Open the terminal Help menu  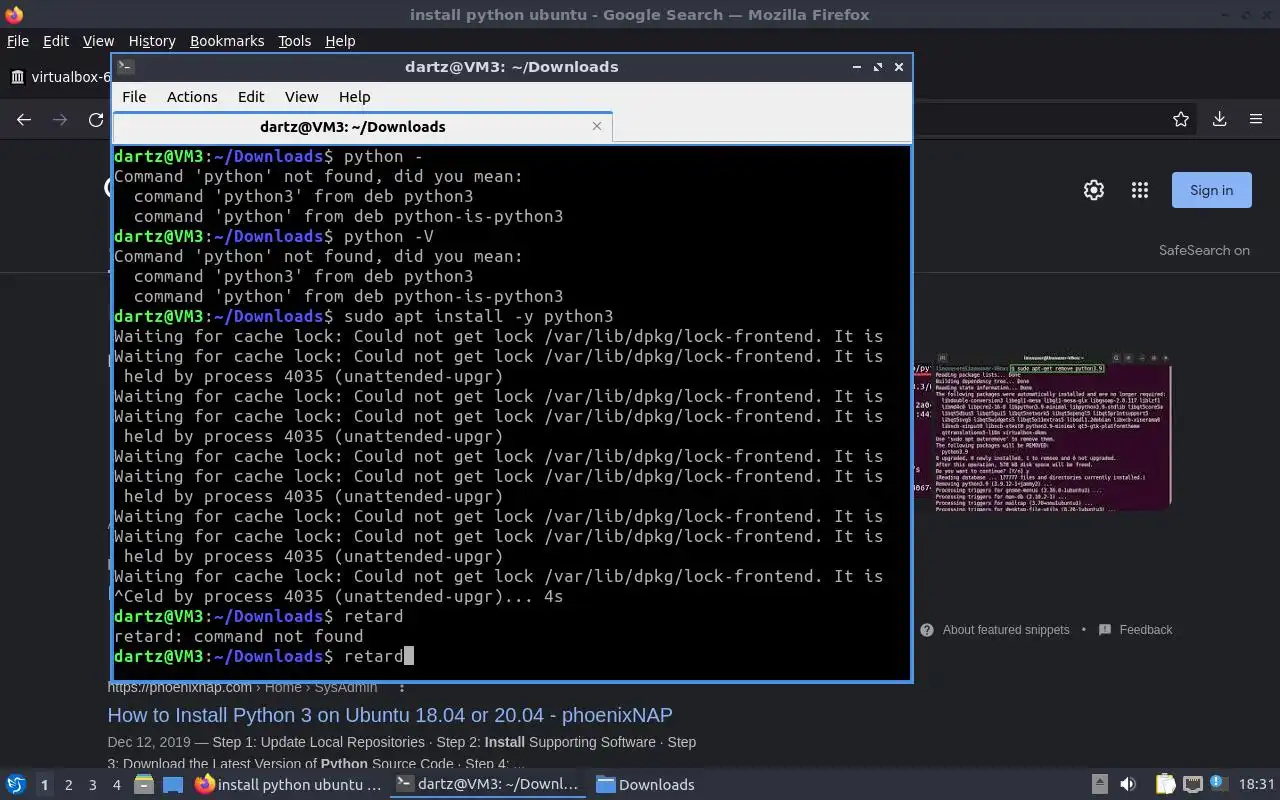click(x=355, y=97)
